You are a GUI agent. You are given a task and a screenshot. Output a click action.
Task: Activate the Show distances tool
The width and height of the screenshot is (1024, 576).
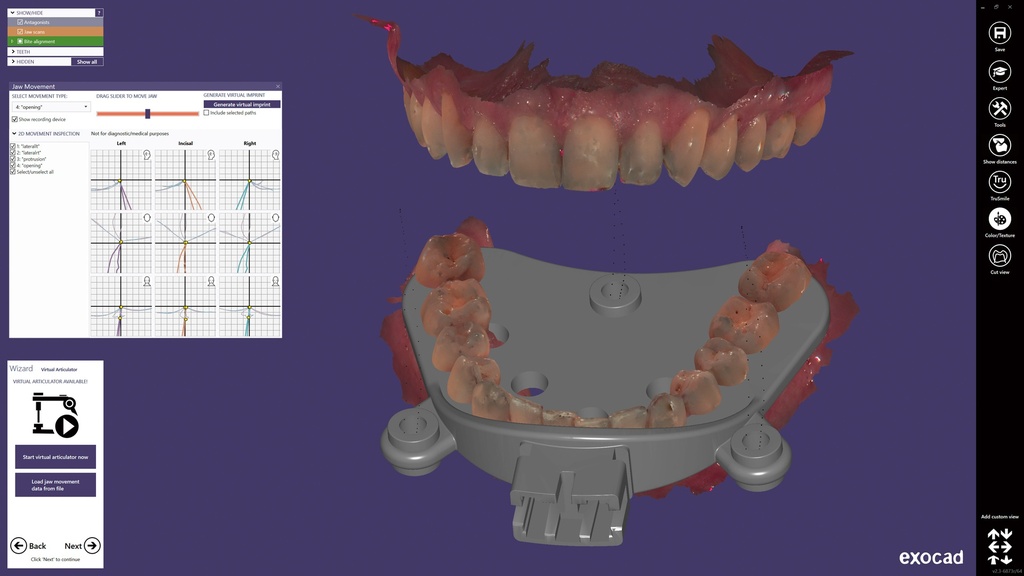point(999,145)
